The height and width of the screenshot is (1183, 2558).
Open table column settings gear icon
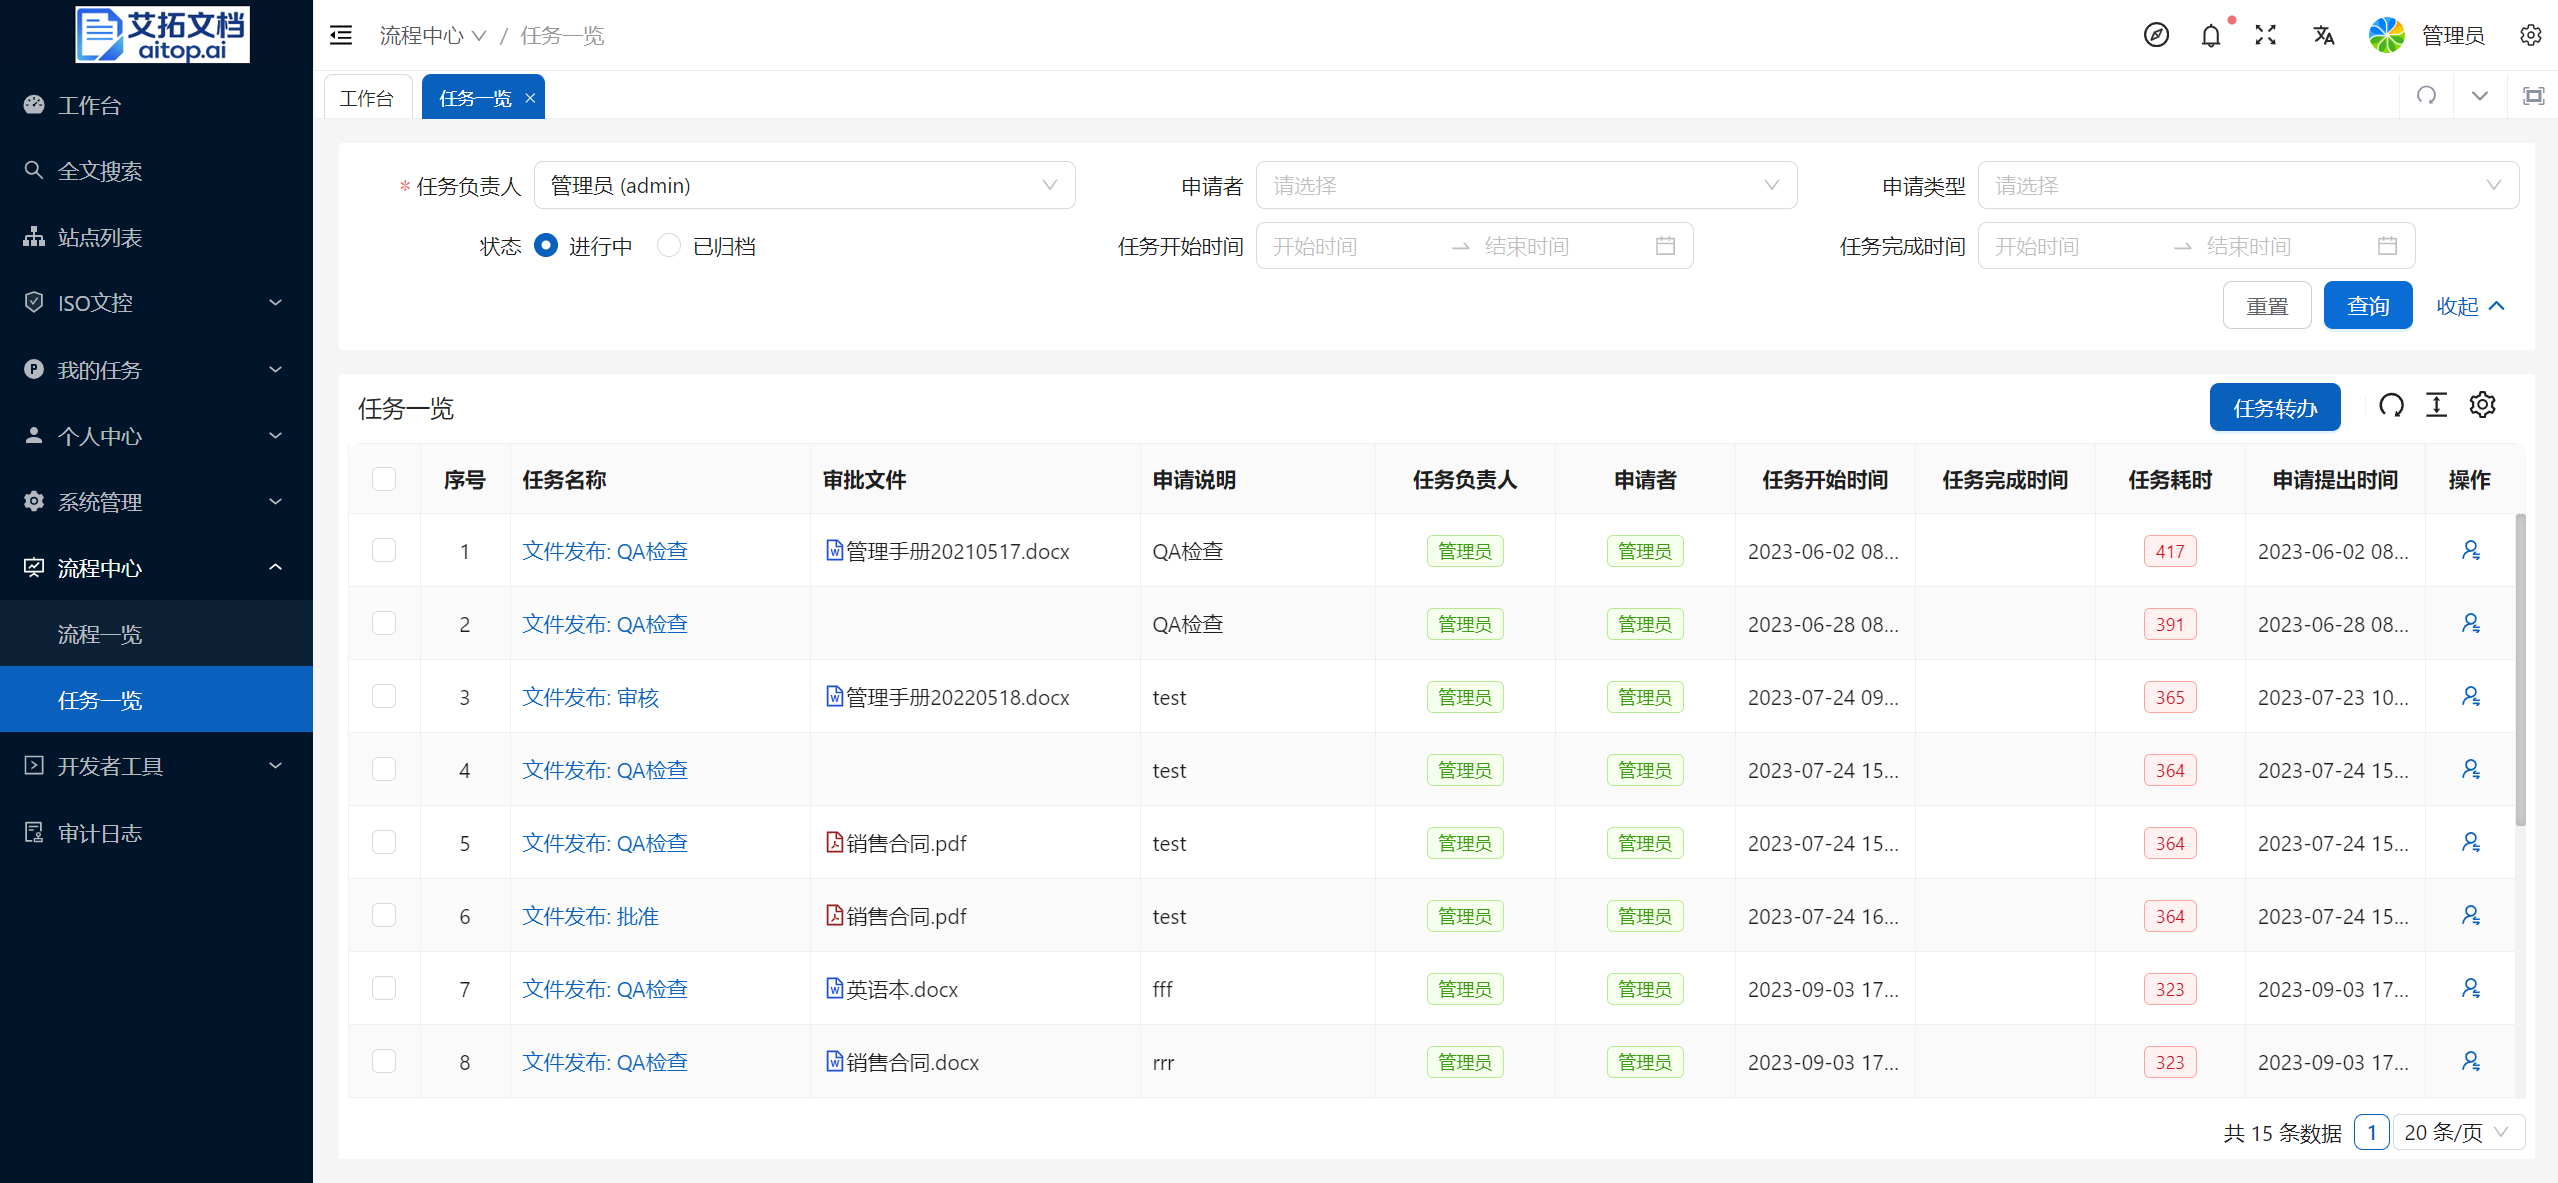(2482, 405)
